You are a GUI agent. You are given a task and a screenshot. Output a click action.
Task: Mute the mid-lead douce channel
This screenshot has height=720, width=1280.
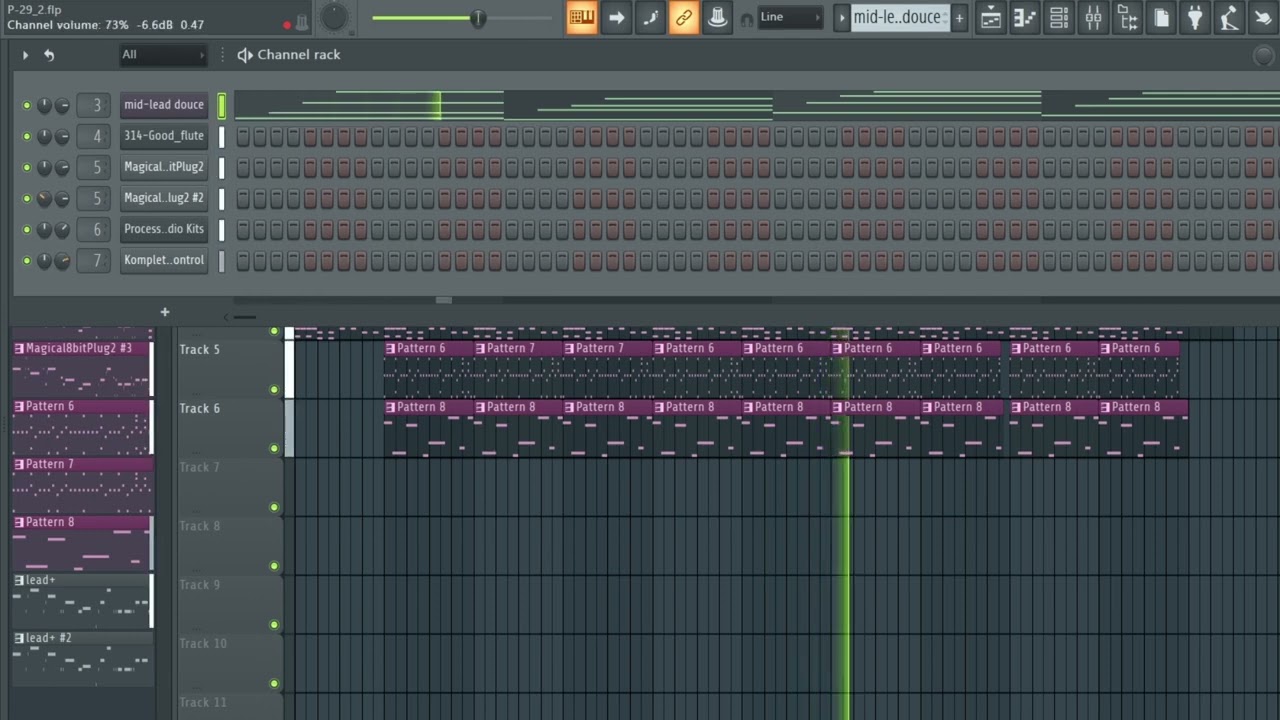click(27, 105)
